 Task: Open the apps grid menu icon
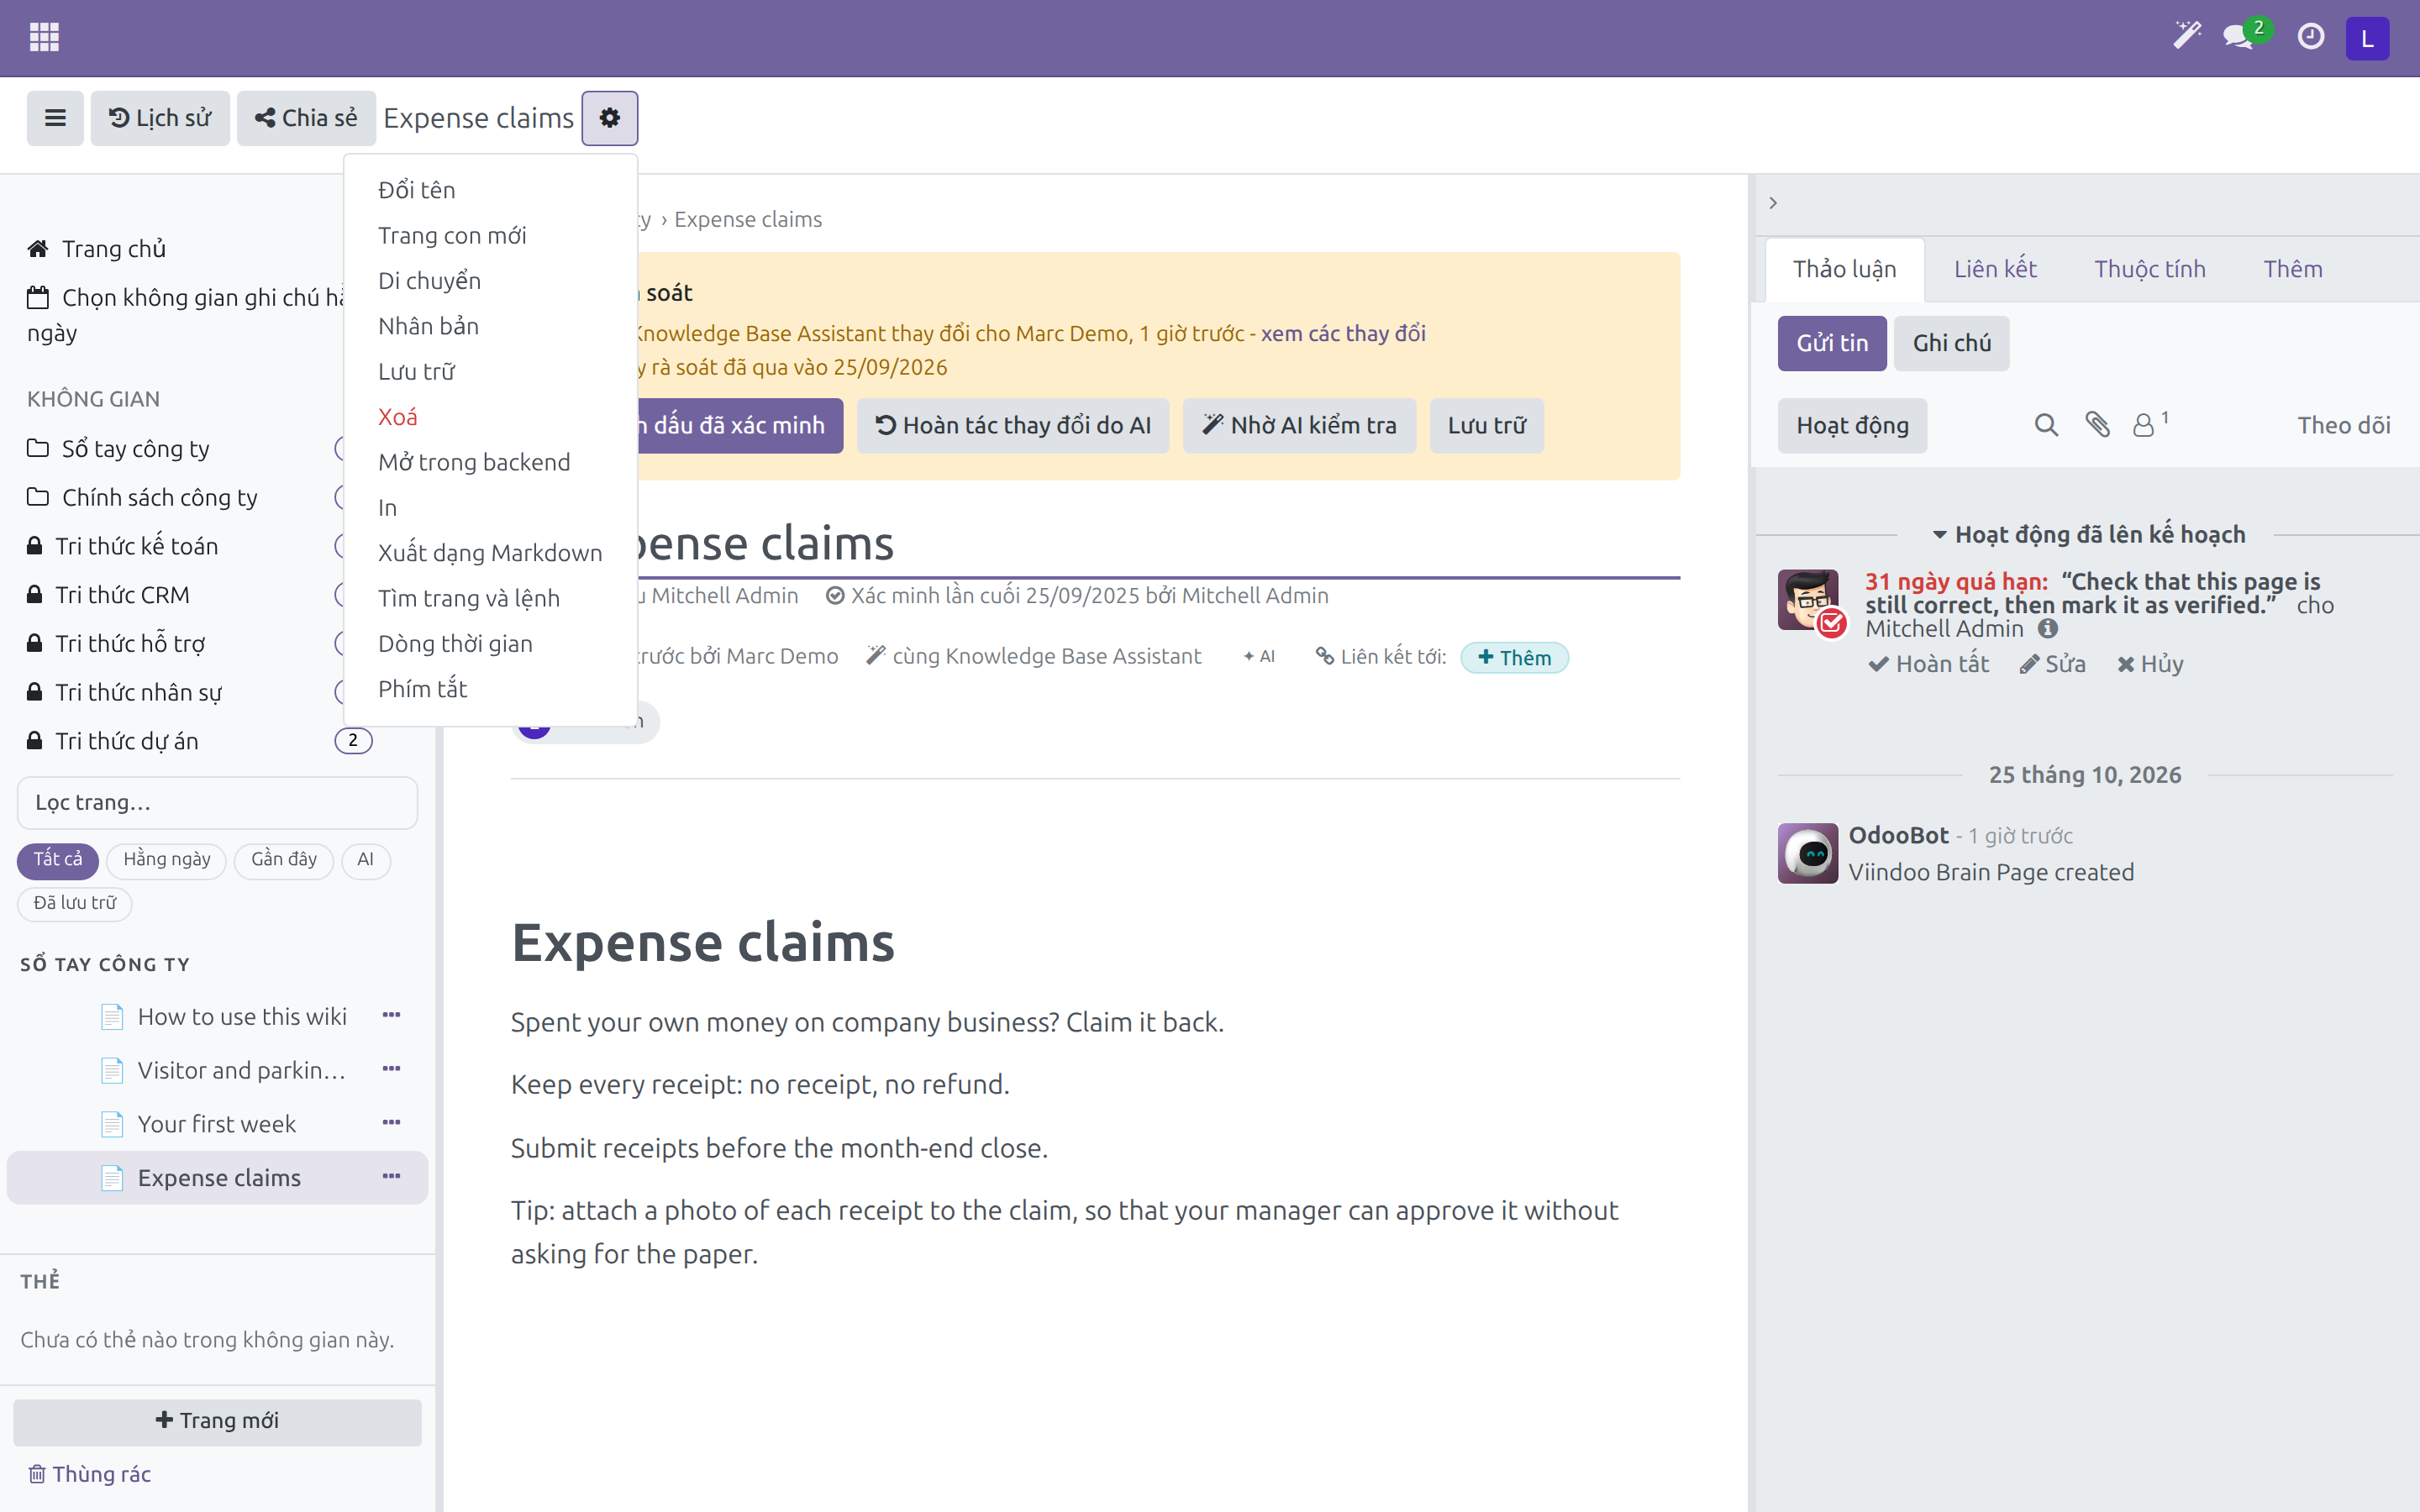(x=44, y=37)
